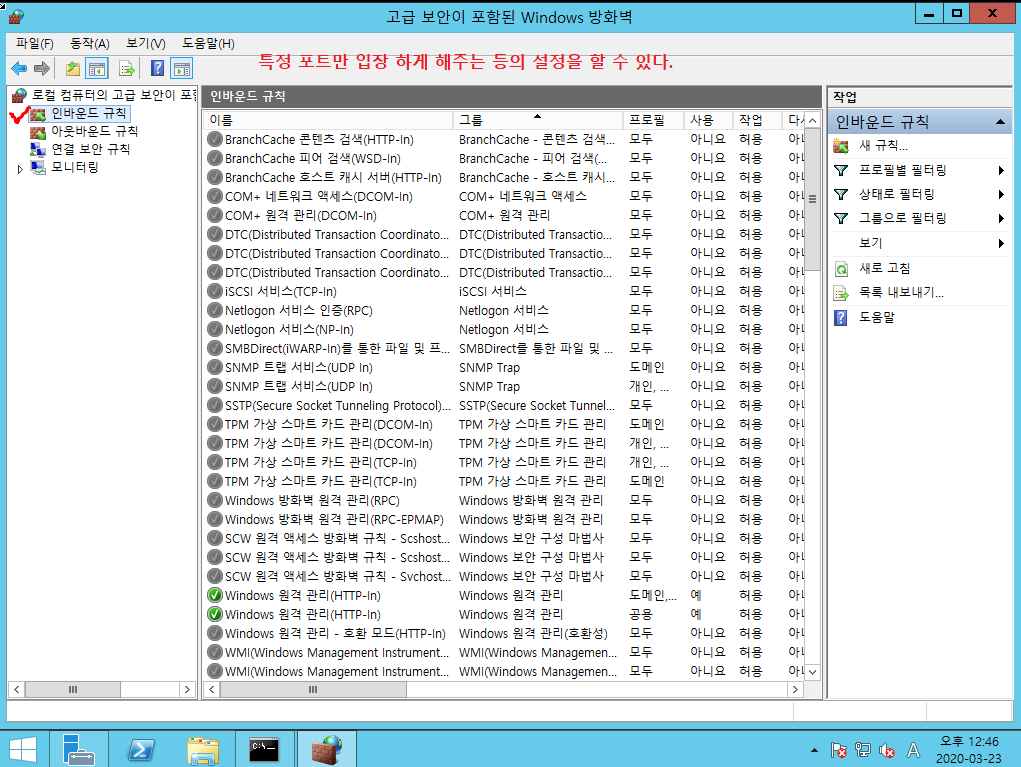Select 아웃바운드 규칙 in the tree

94,132
